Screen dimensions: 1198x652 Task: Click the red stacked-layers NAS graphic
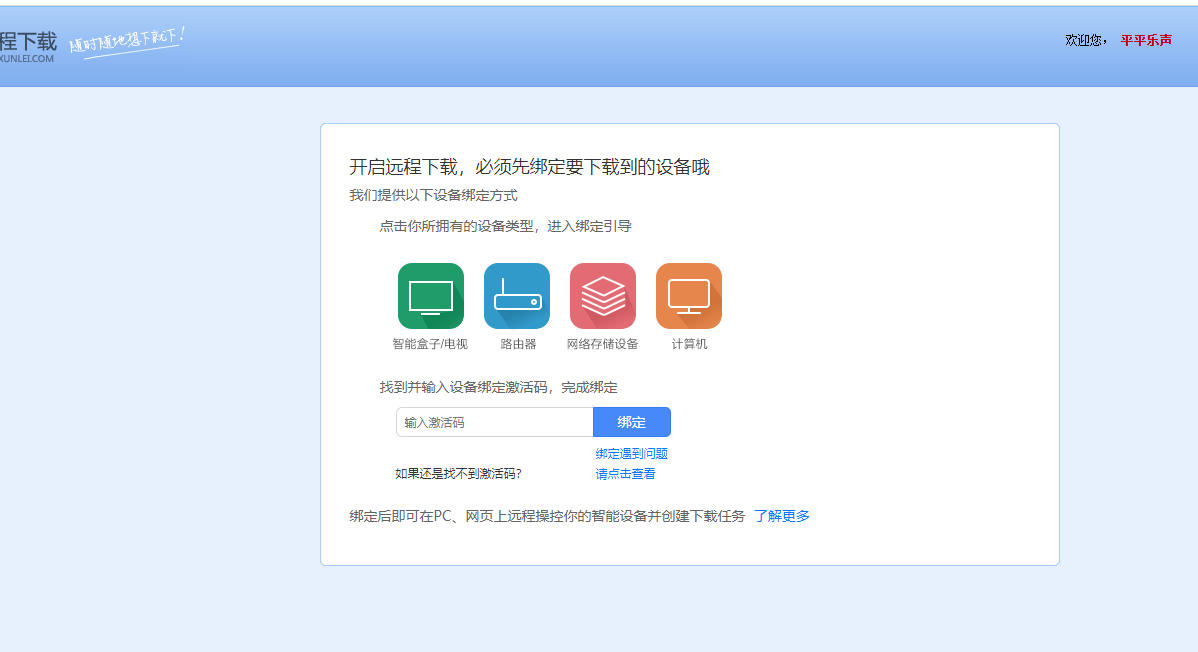point(602,296)
